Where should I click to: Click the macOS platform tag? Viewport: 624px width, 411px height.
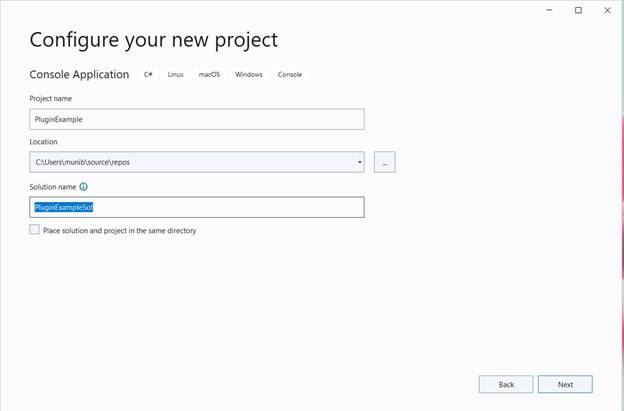(209, 74)
